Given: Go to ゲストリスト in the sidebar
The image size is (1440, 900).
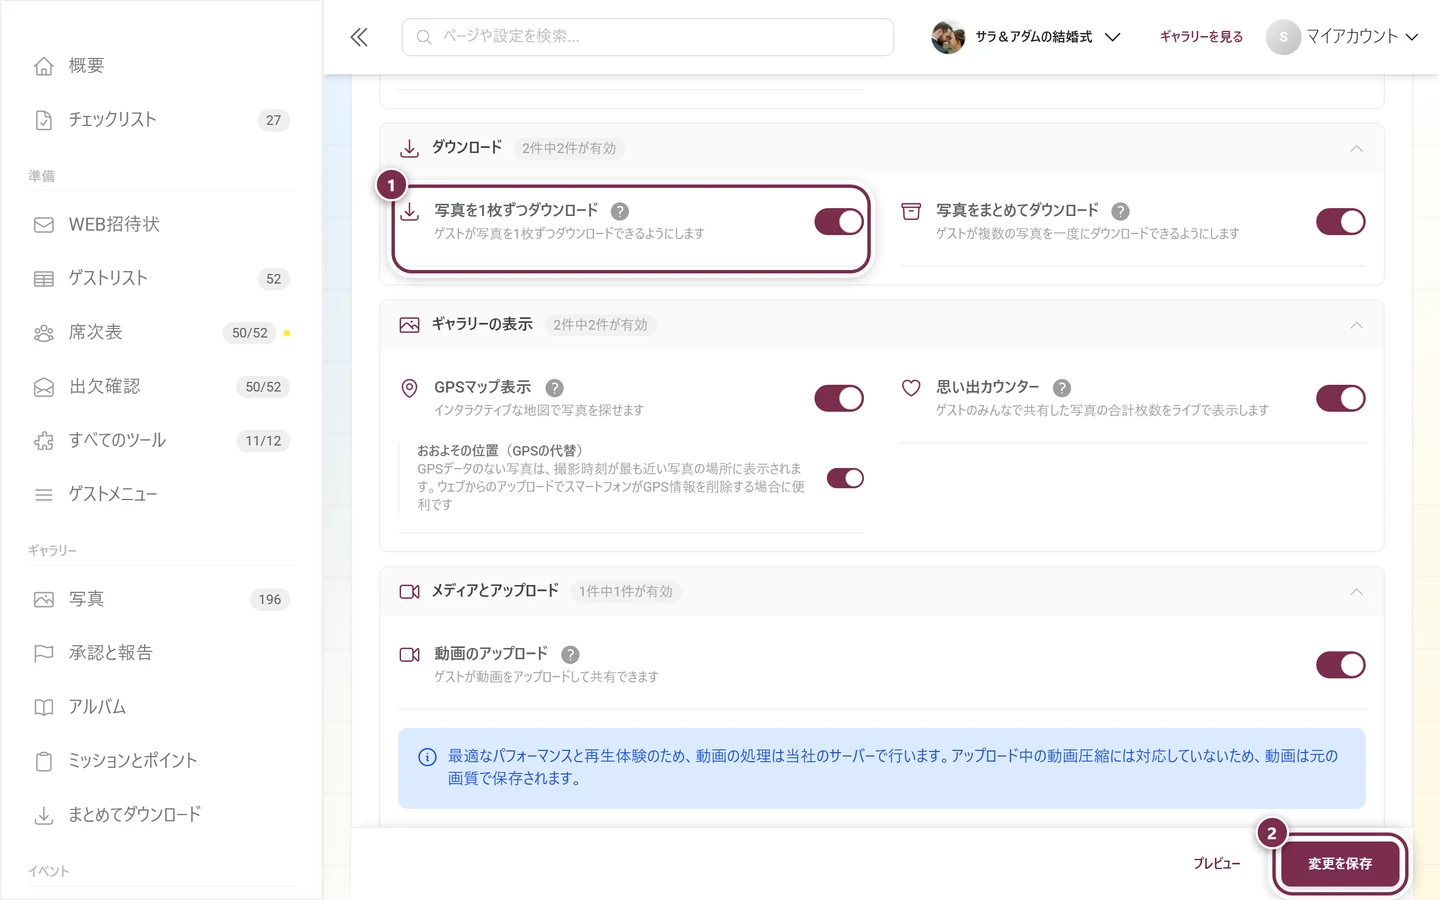Looking at the screenshot, I should point(161,279).
